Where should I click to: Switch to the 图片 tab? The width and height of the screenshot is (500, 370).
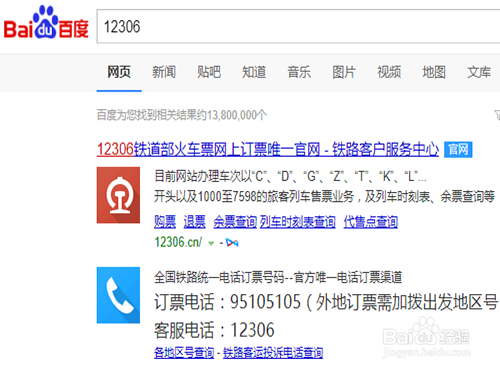tap(344, 72)
